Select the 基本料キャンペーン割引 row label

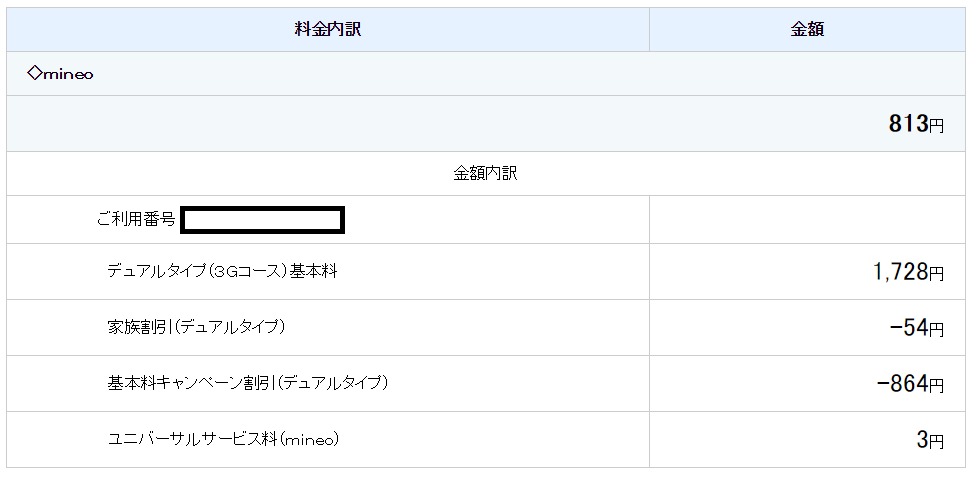pyautogui.click(x=247, y=383)
